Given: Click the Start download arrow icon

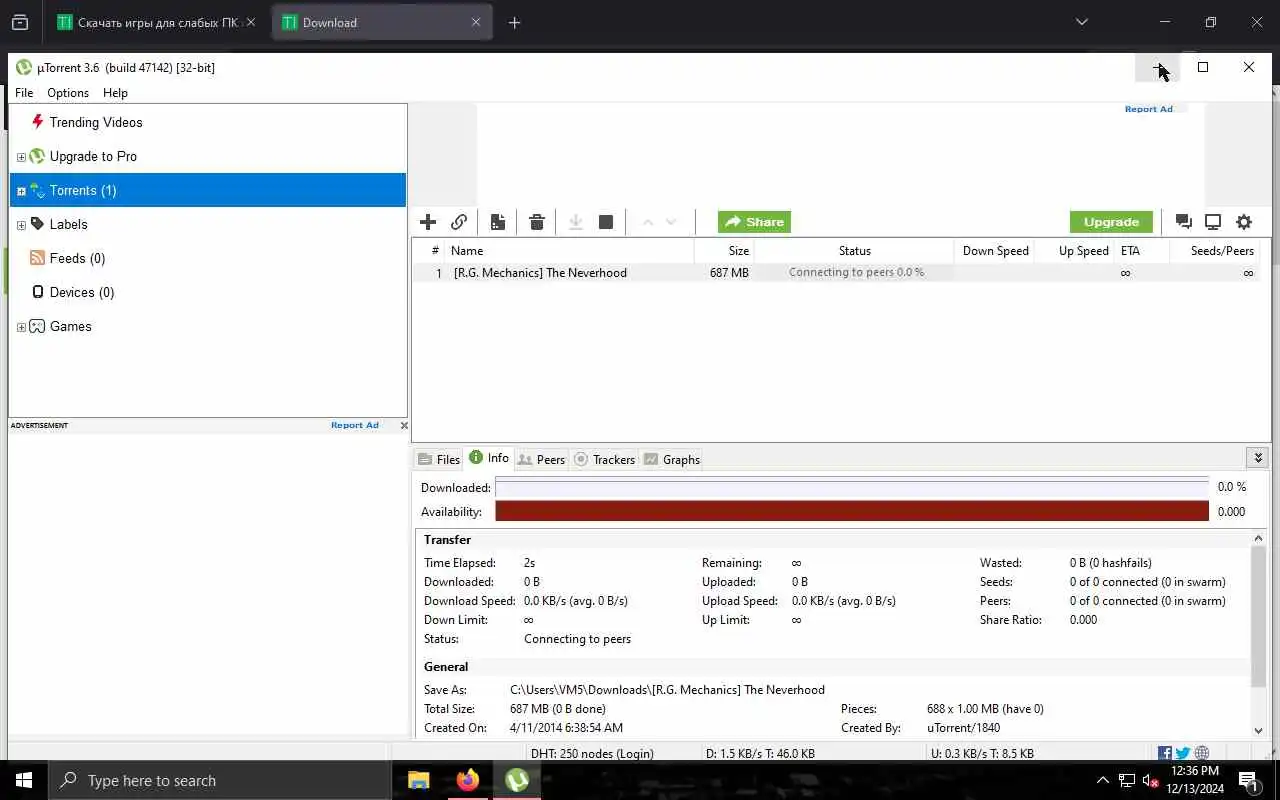Looking at the screenshot, I should pyautogui.click(x=576, y=222).
